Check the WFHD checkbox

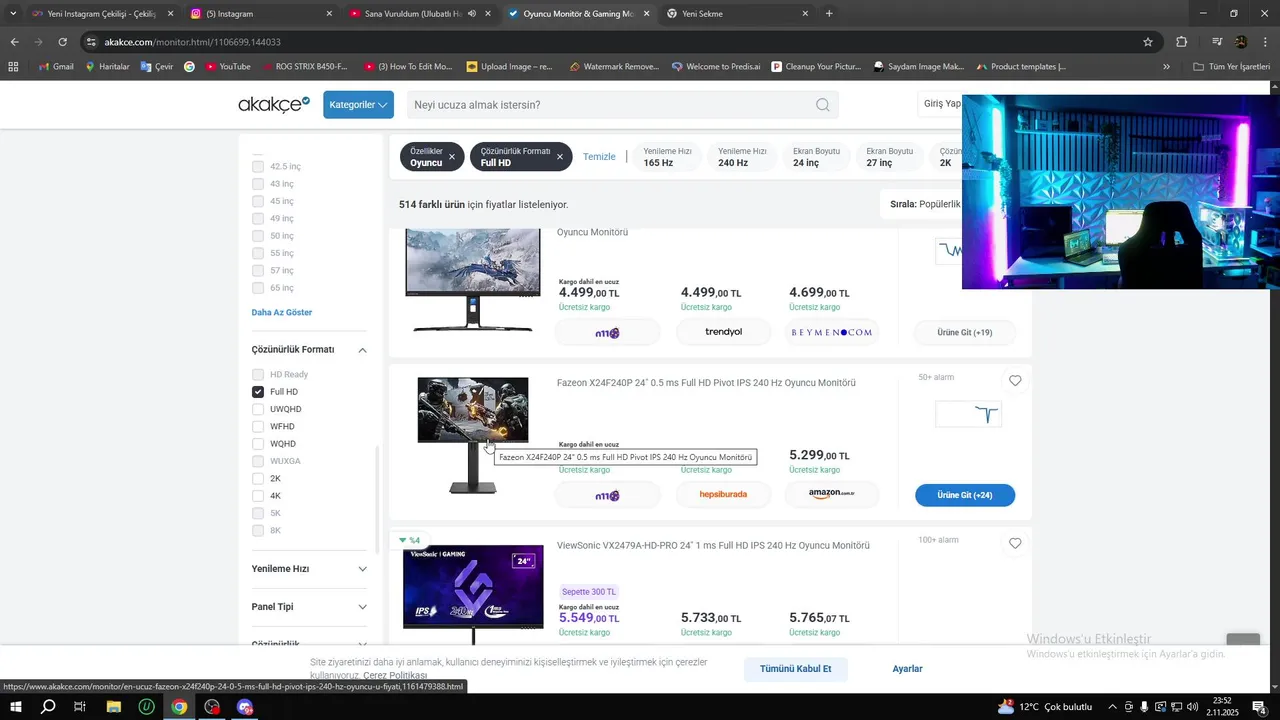pyautogui.click(x=258, y=426)
